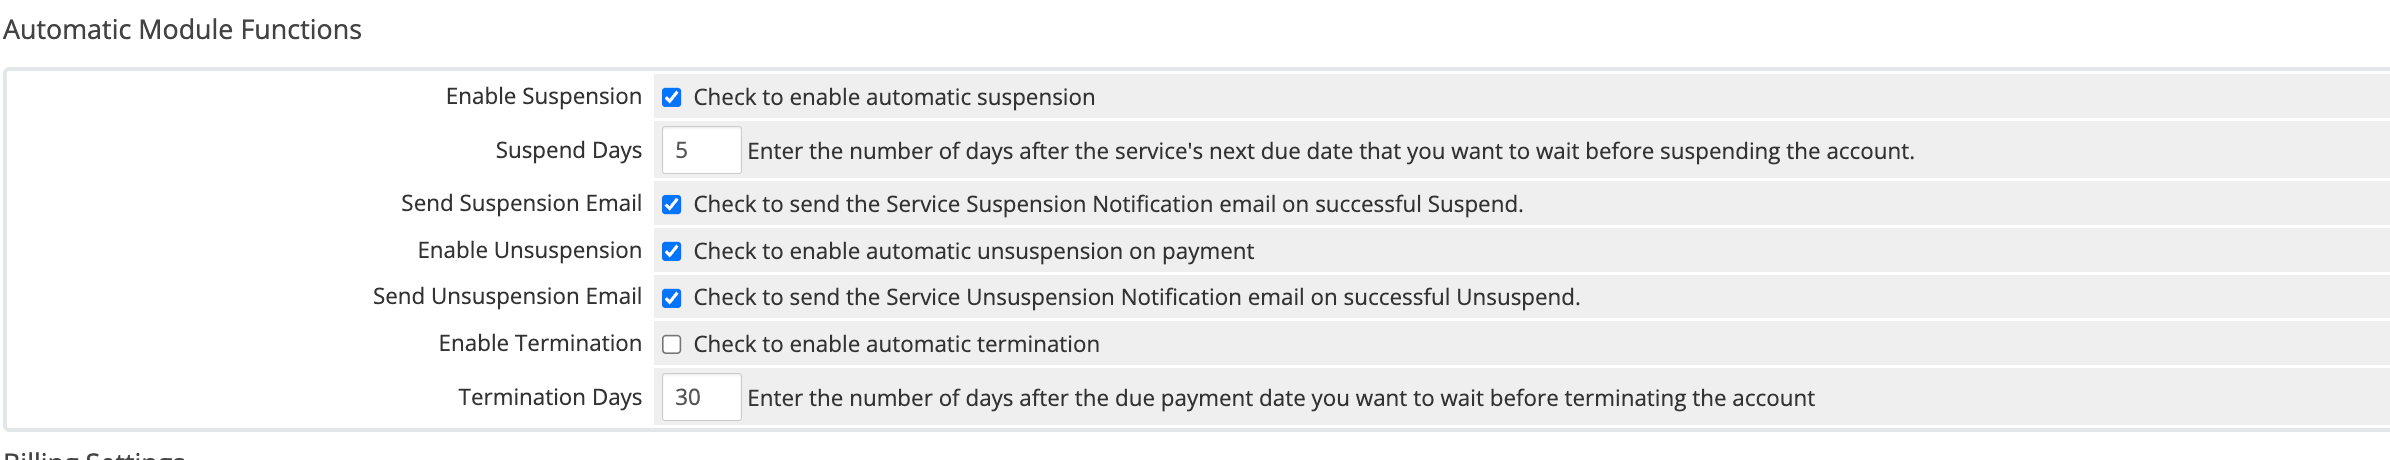Click the 'Send Suspension Email' row label
Screen dimensions: 2390x460
pyautogui.click(x=521, y=203)
